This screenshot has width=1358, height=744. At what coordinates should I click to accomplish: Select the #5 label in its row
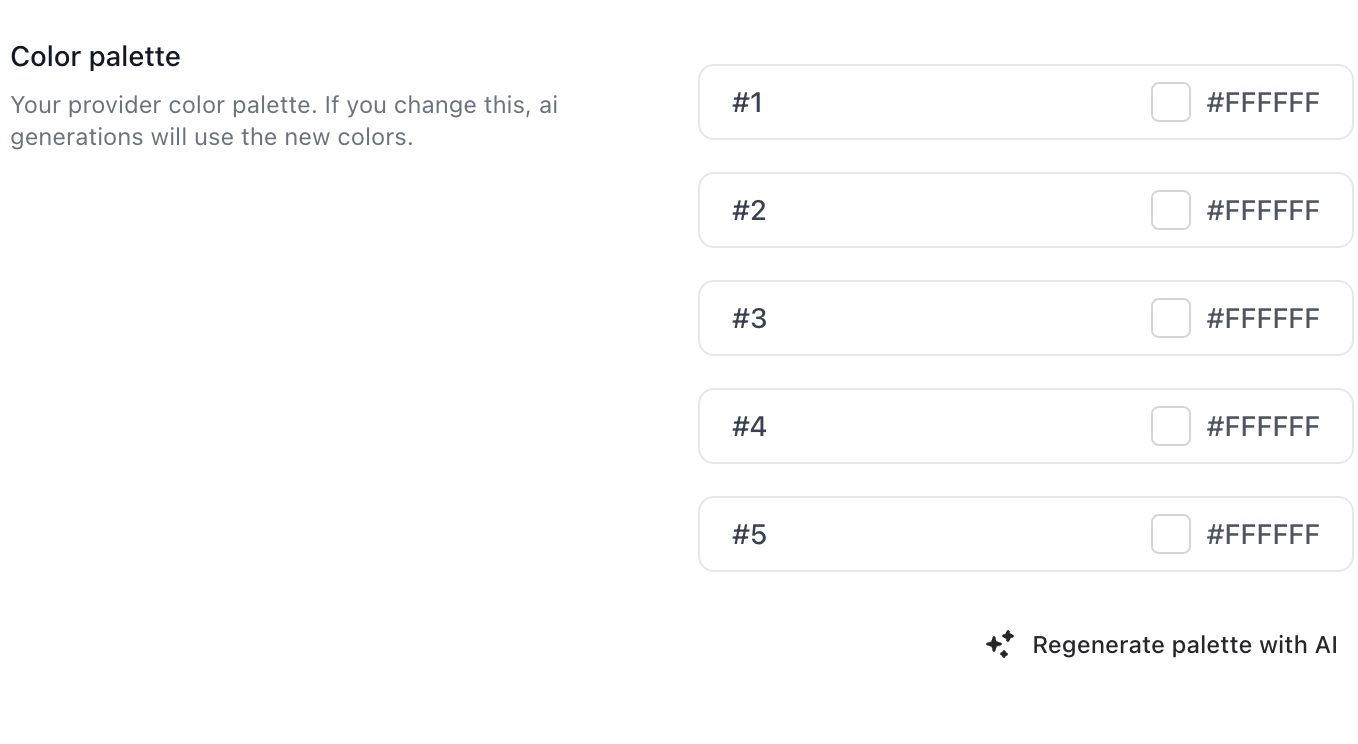coord(748,534)
